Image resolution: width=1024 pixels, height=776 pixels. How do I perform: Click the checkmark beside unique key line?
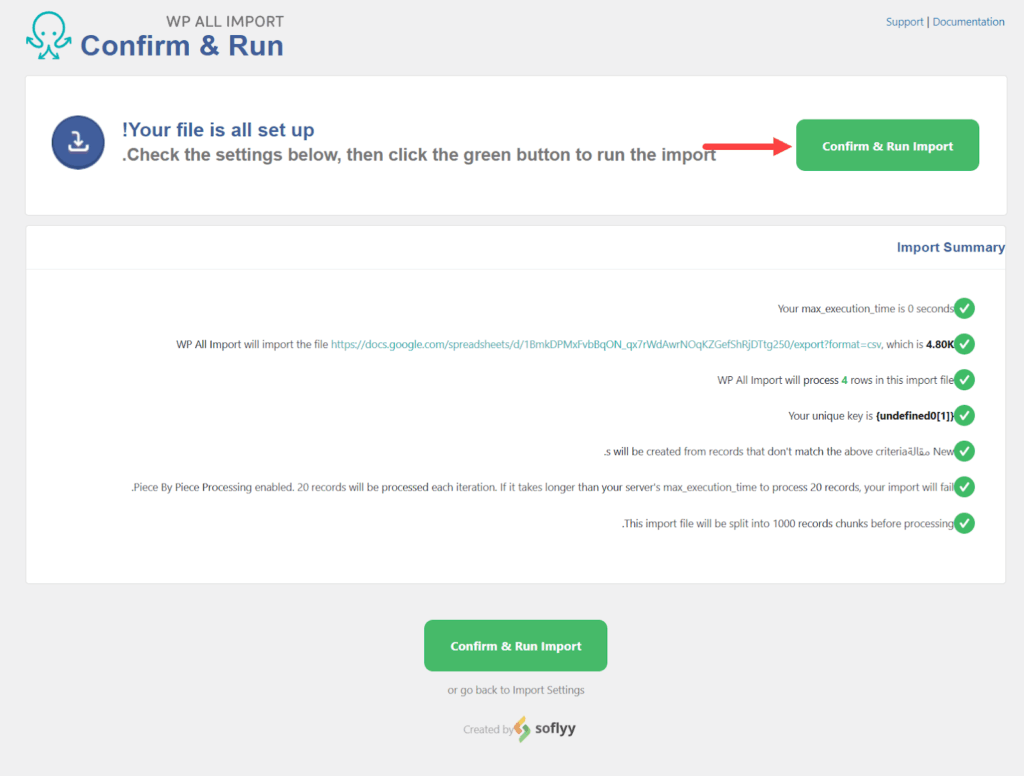(964, 415)
